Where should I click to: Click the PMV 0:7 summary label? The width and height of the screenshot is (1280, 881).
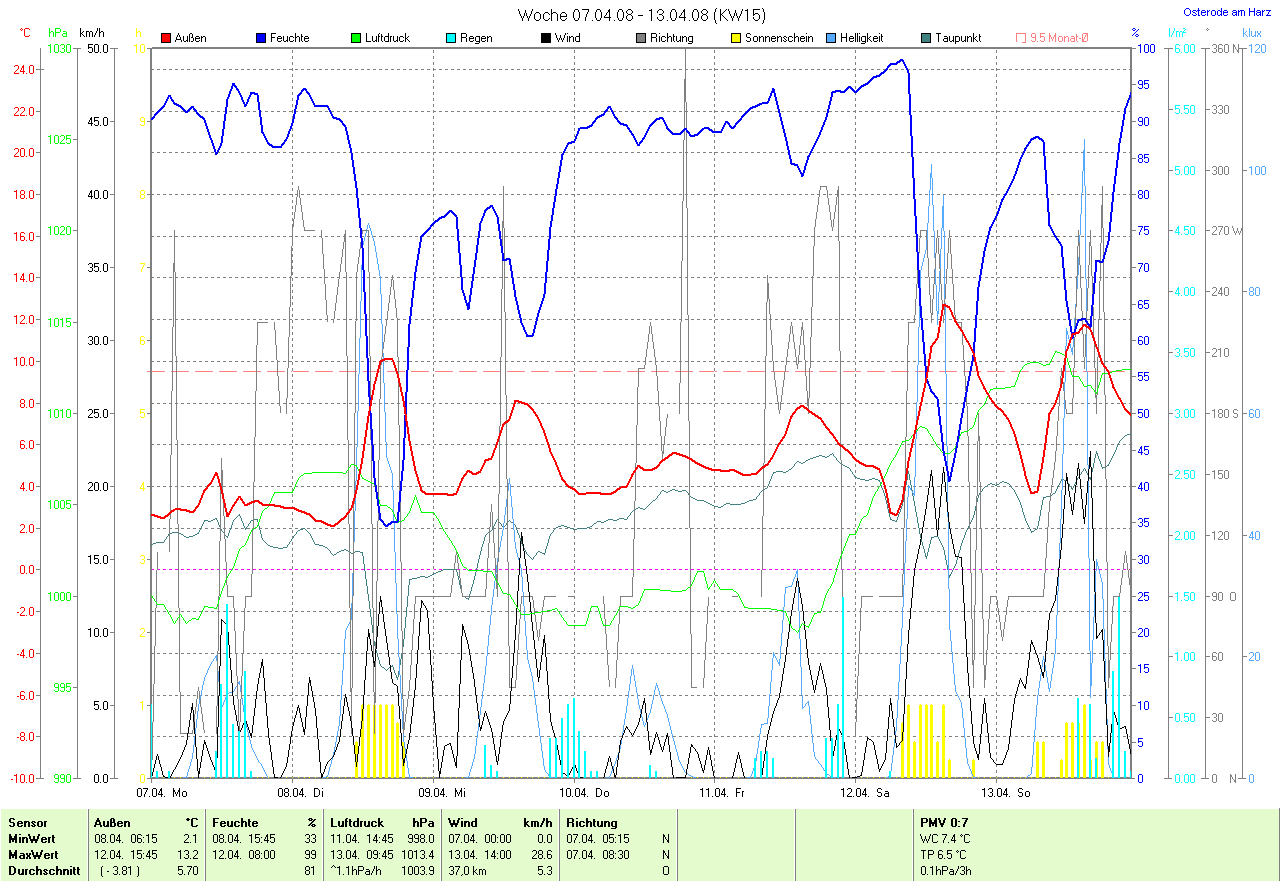[x=944, y=823]
